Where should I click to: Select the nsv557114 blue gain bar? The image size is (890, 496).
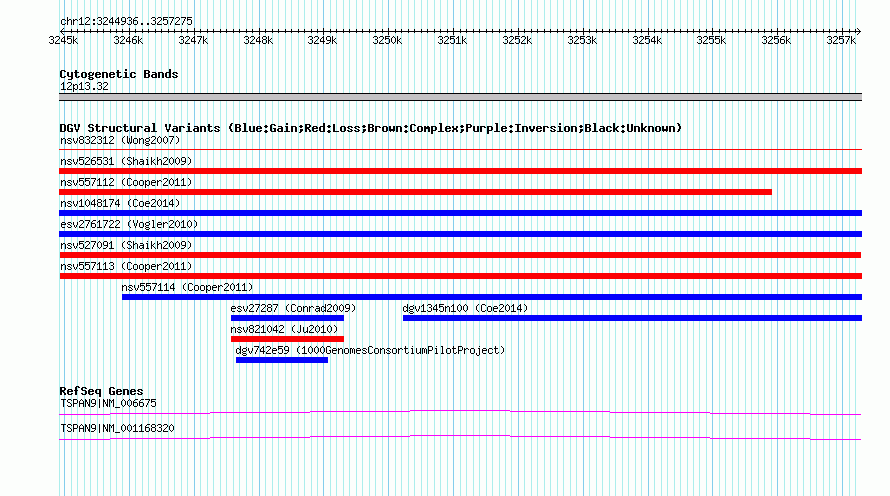click(492, 297)
